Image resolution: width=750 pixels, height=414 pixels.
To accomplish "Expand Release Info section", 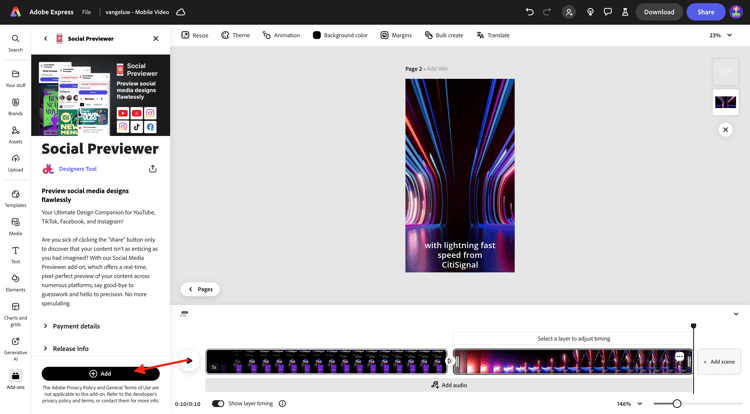I will click(x=66, y=349).
